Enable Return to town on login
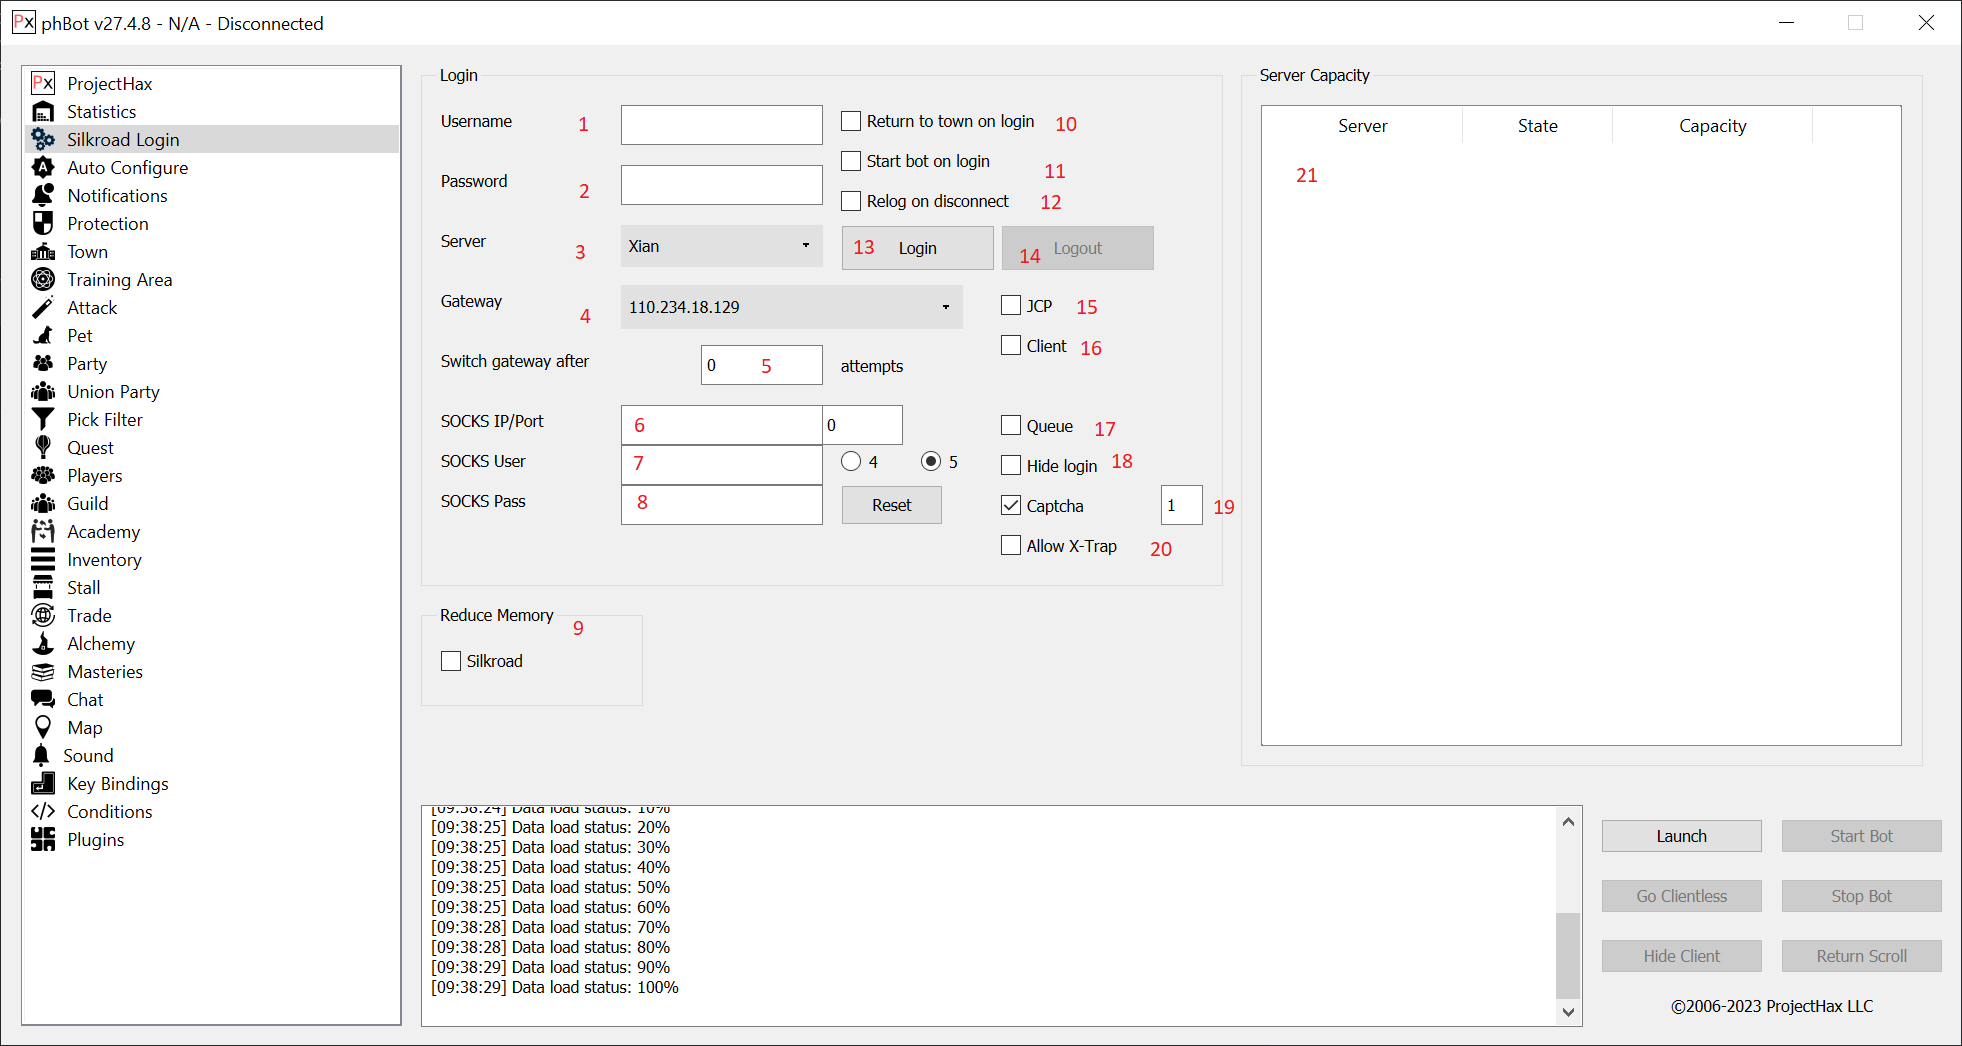1962x1046 pixels. (851, 121)
